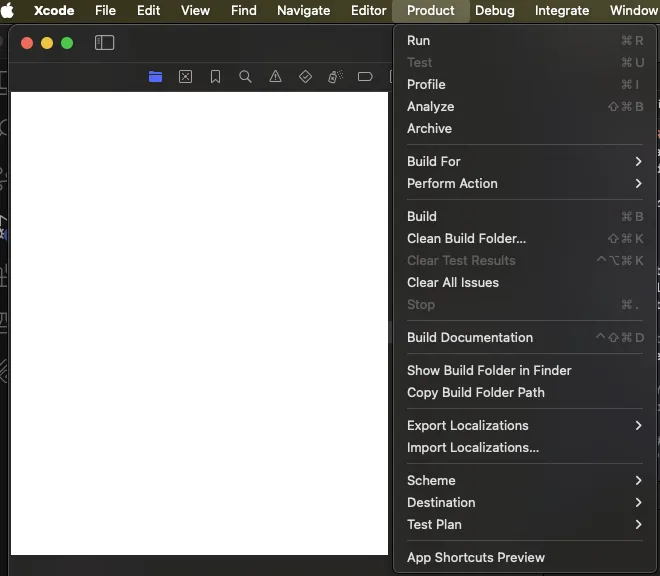This screenshot has width=660, height=576.
Task: Select Clean Build Folder menu item
Action: pyautogui.click(x=466, y=238)
